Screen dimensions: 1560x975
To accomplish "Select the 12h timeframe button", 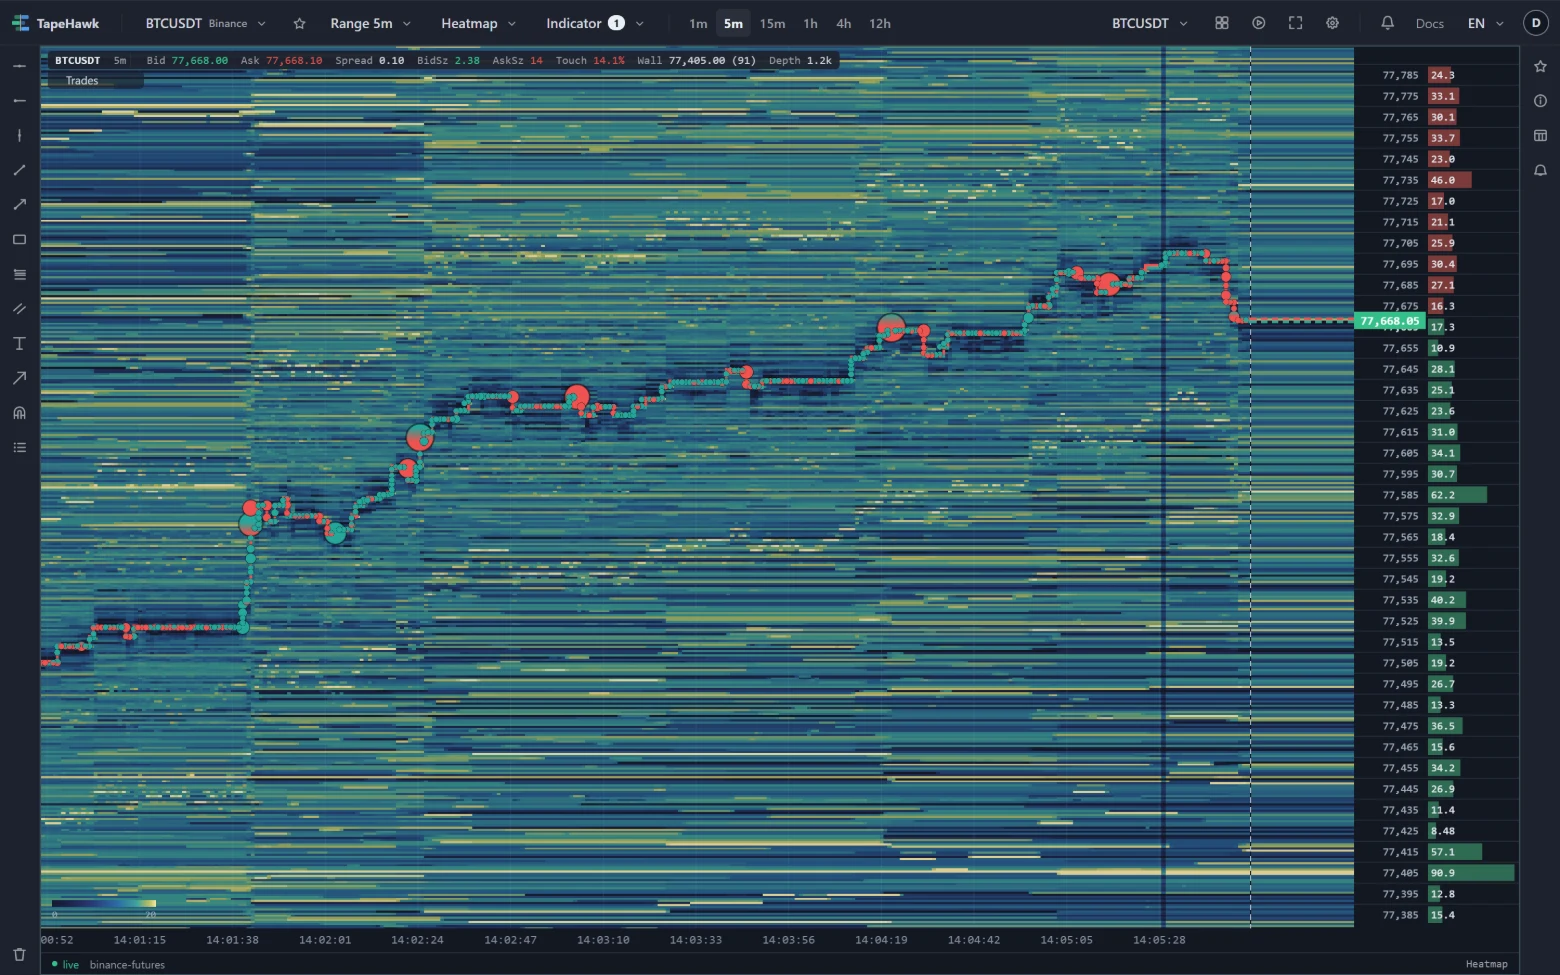I will (x=880, y=23).
